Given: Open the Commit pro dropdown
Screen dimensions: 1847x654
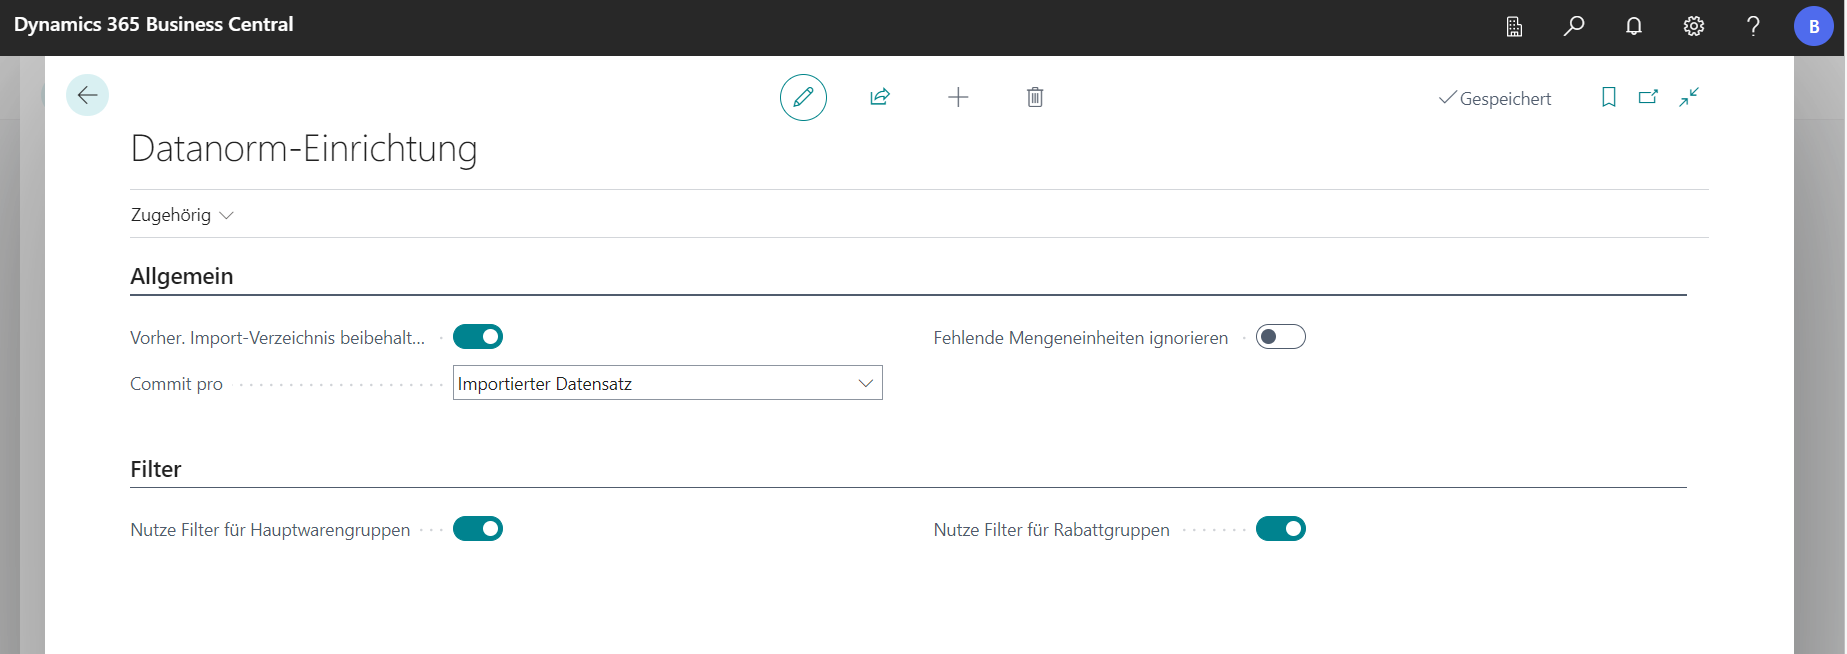Looking at the screenshot, I should [x=667, y=383].
